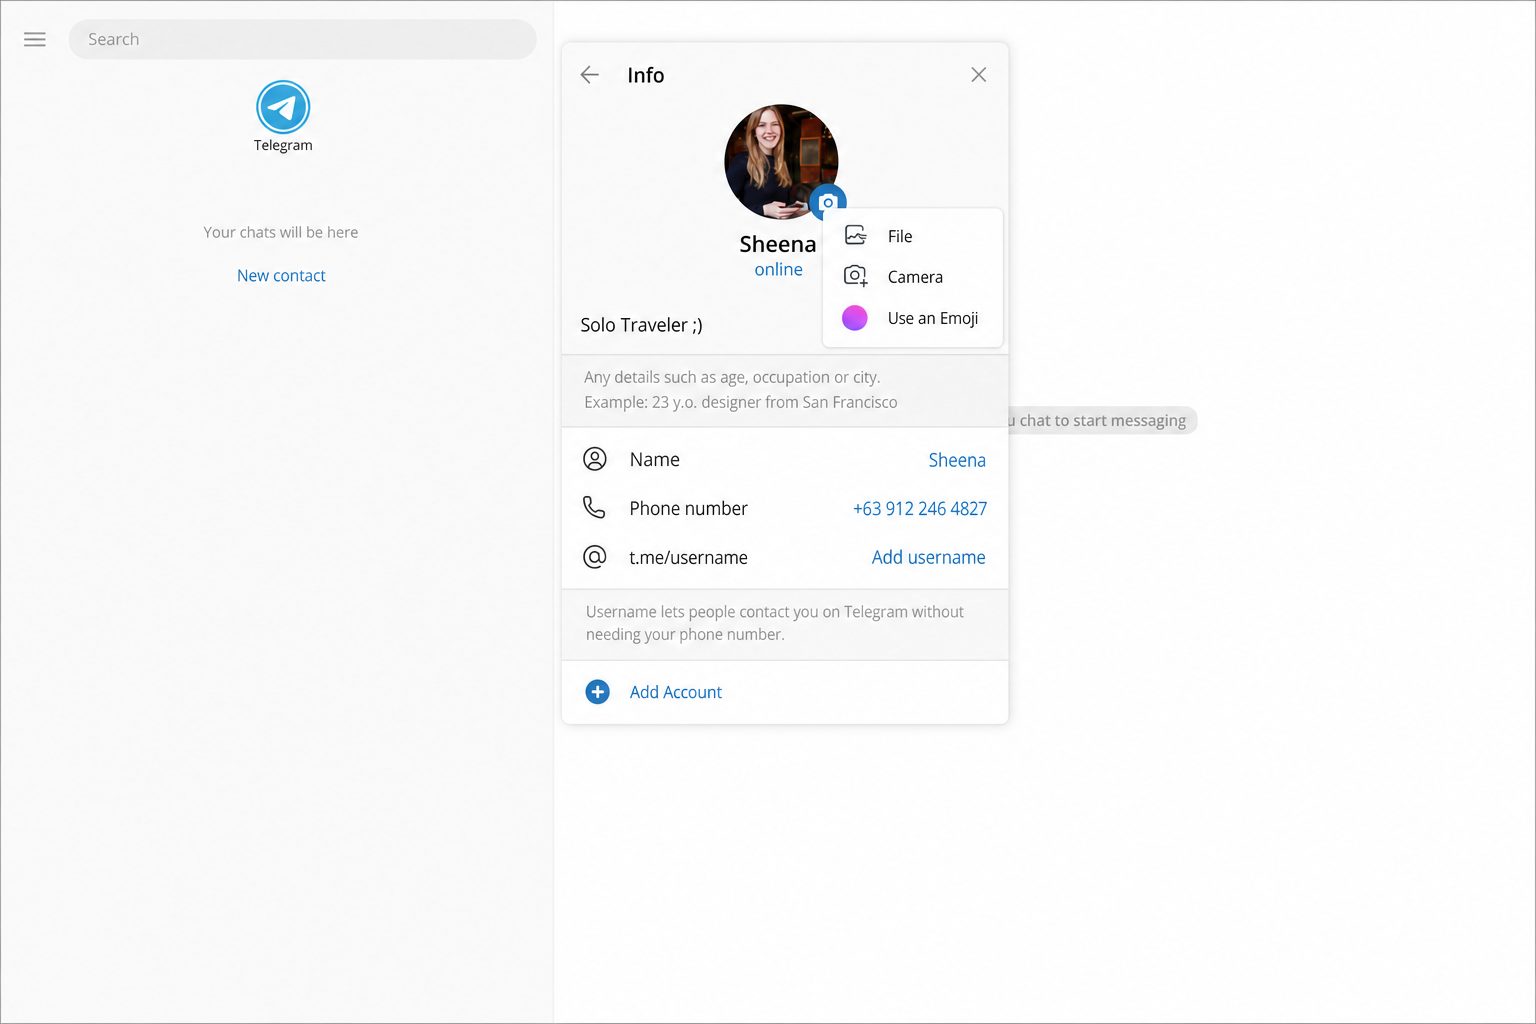Click the phone handset icon
The height and width of the screenshot is (1024, 1536).
click(x=594, y=508)
